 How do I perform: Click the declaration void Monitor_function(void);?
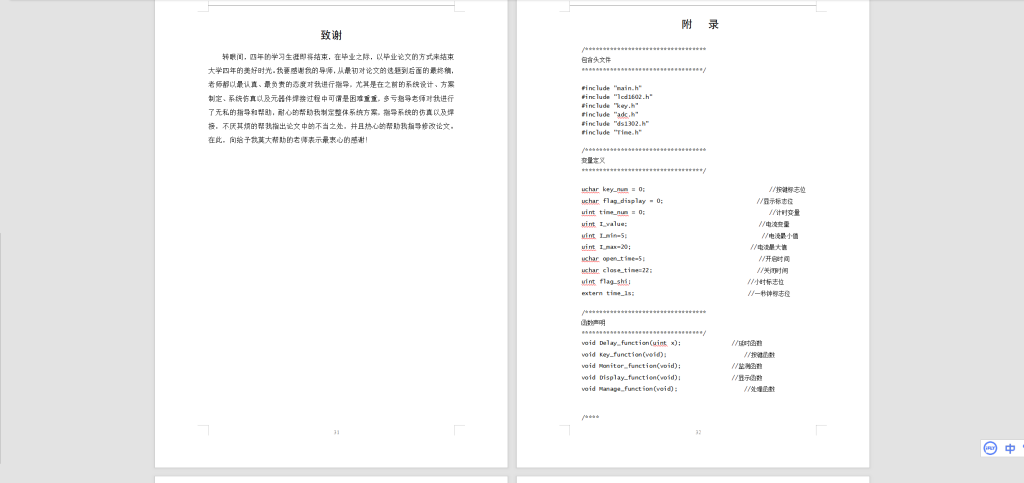click(x=632, y=366)
